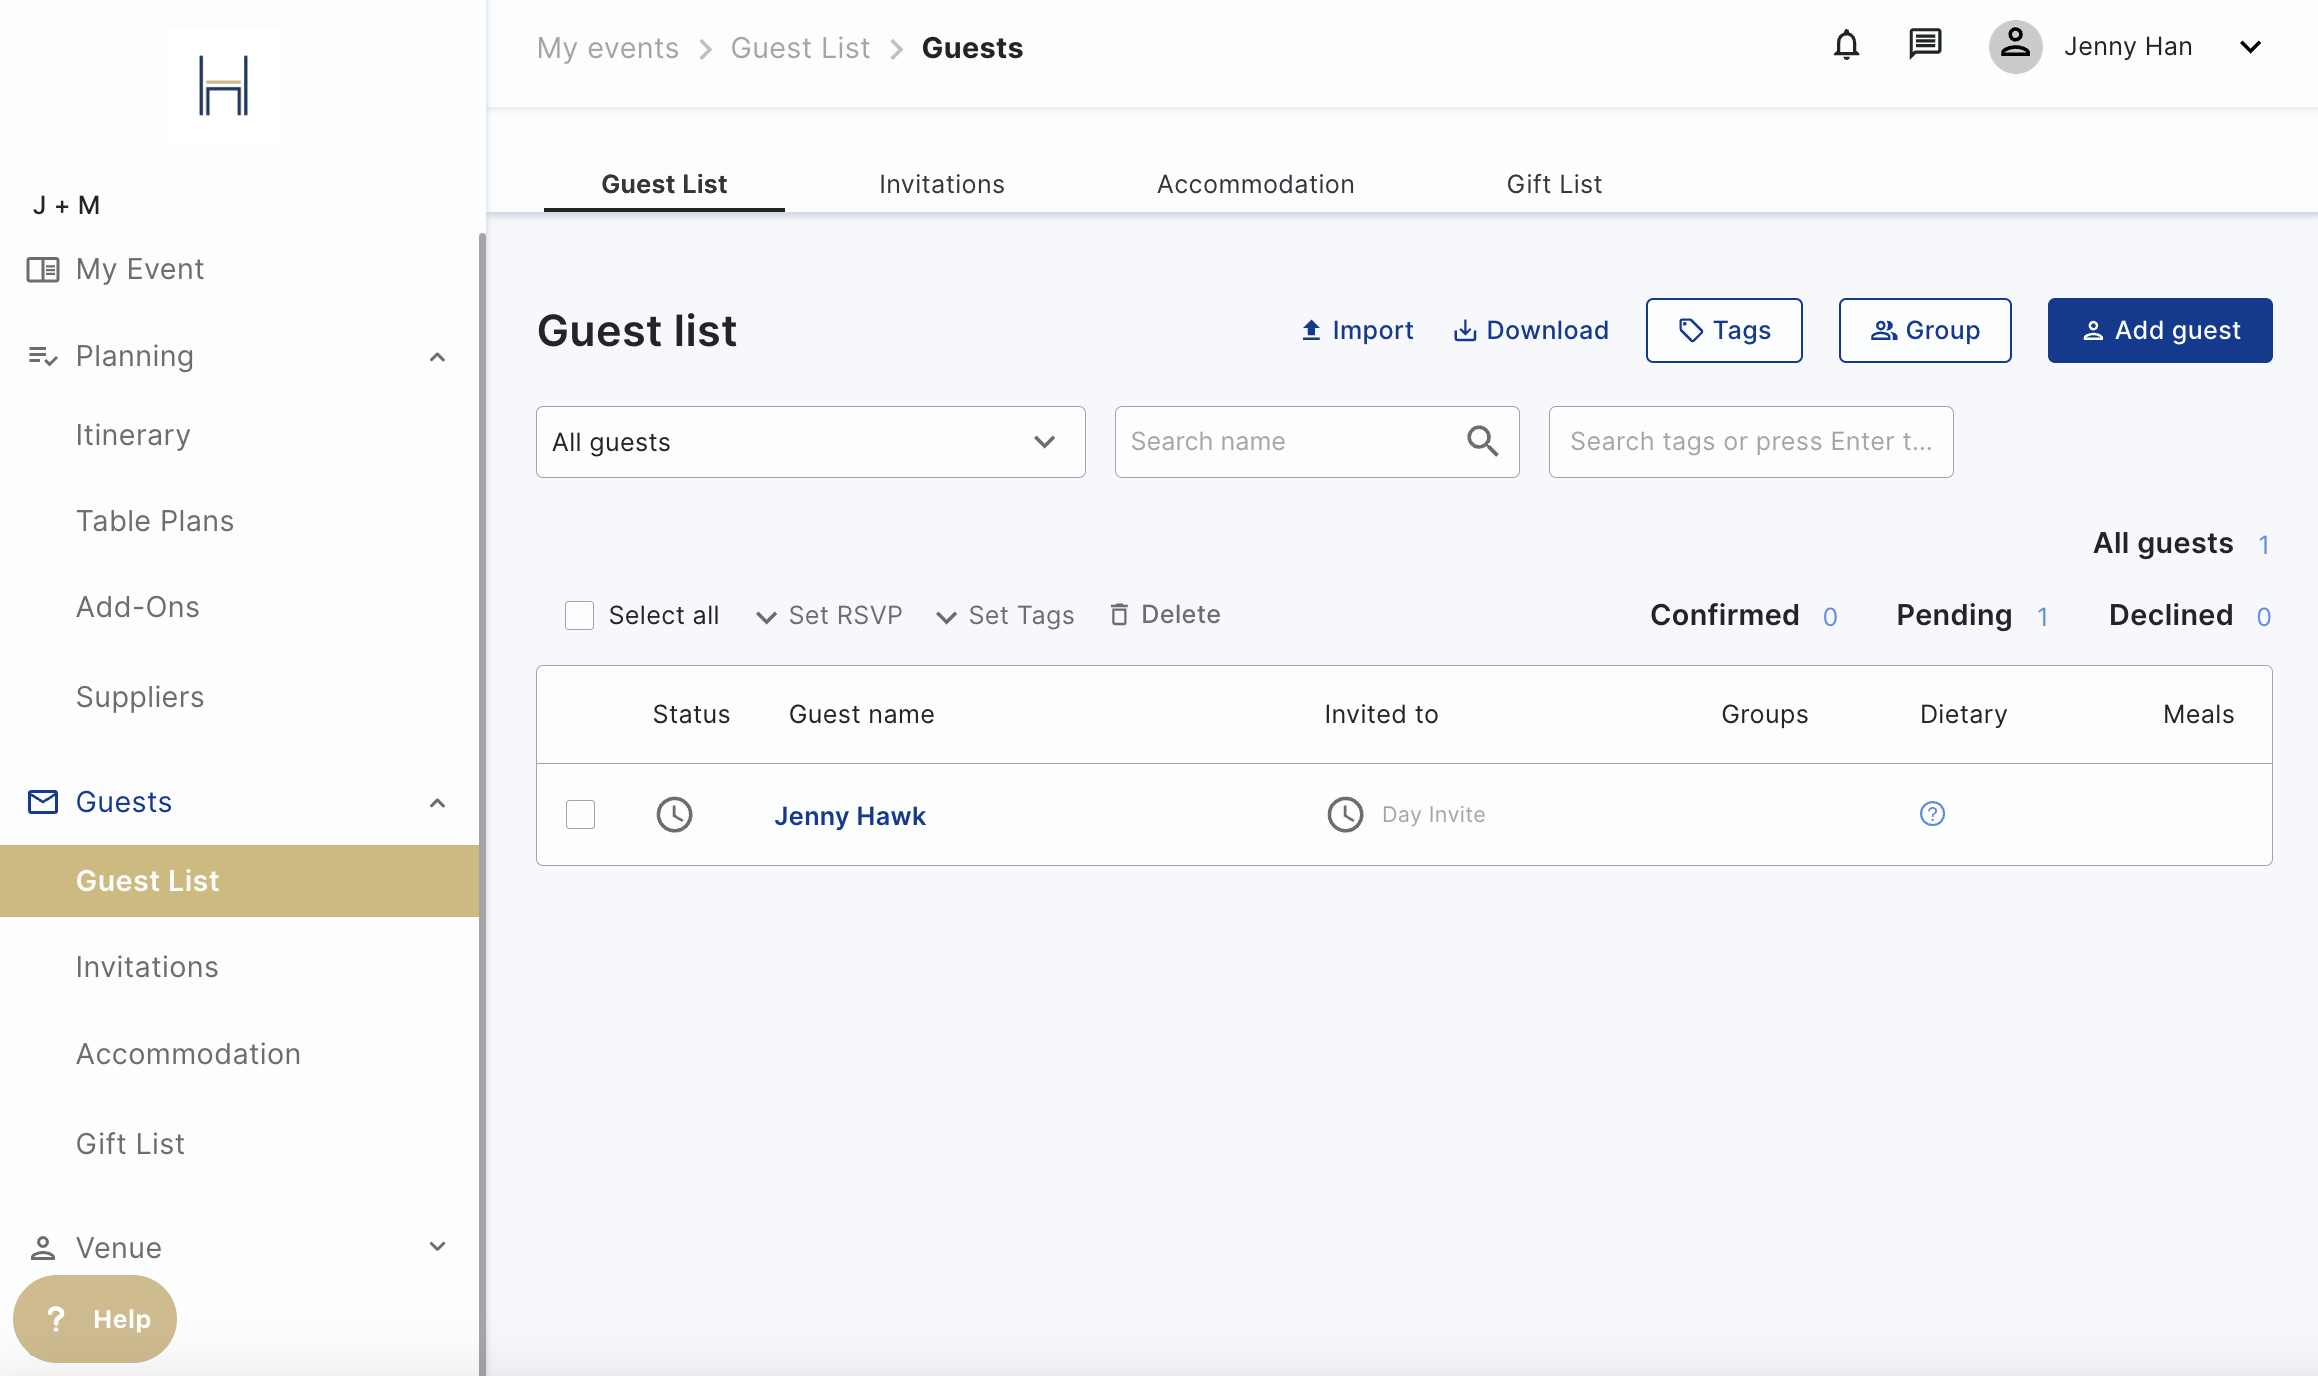Check the Jenny Hawk row checkbox

[x=580, y=814]
